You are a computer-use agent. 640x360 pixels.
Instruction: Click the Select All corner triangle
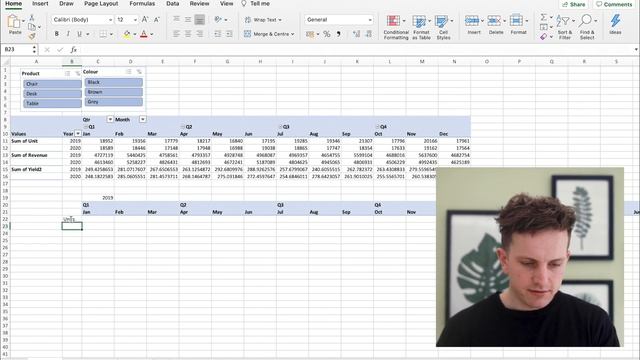tap(5, 62)
